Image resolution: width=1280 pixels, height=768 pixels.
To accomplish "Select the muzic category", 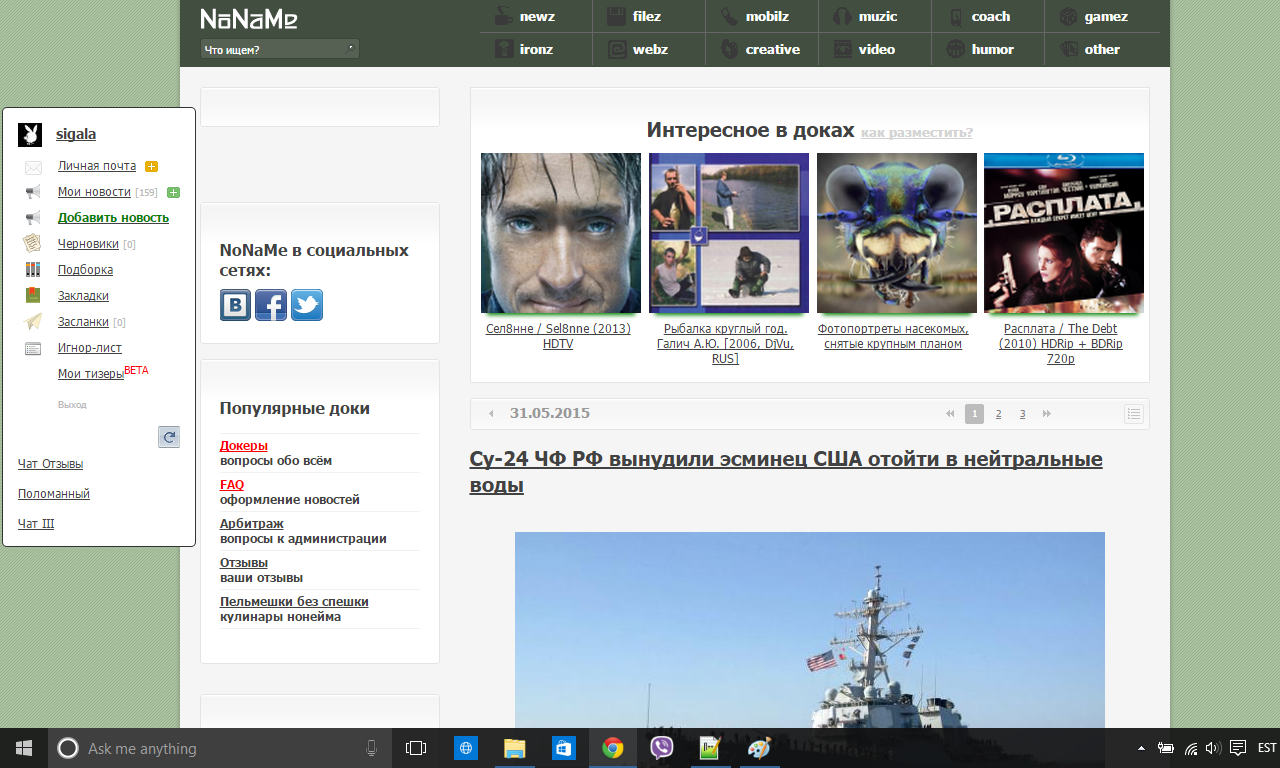I will click(x=877, y=16).
